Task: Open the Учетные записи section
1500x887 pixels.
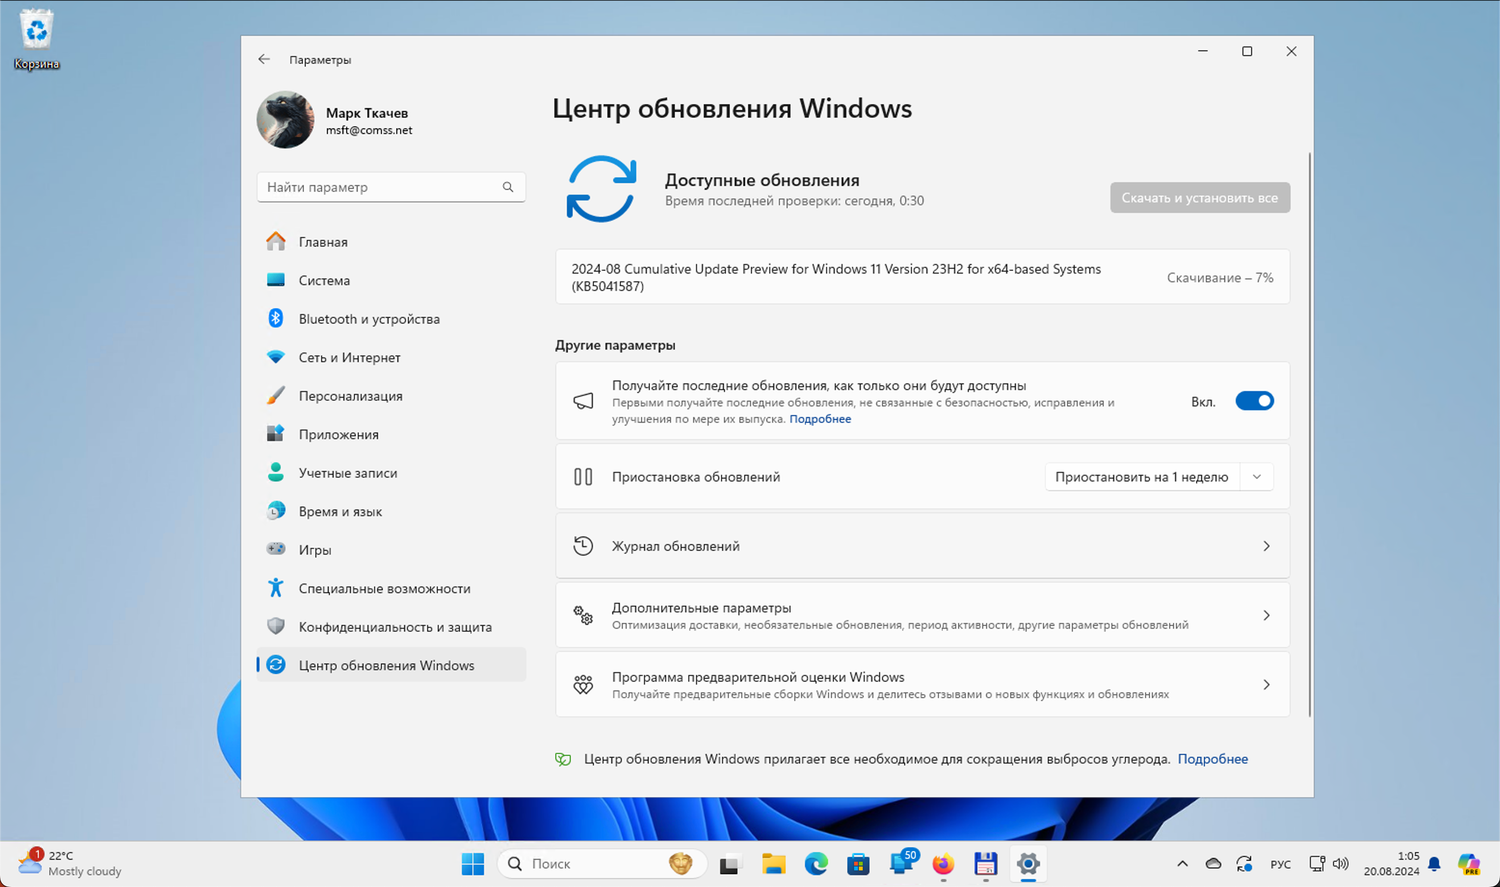Action: point(391,473)
